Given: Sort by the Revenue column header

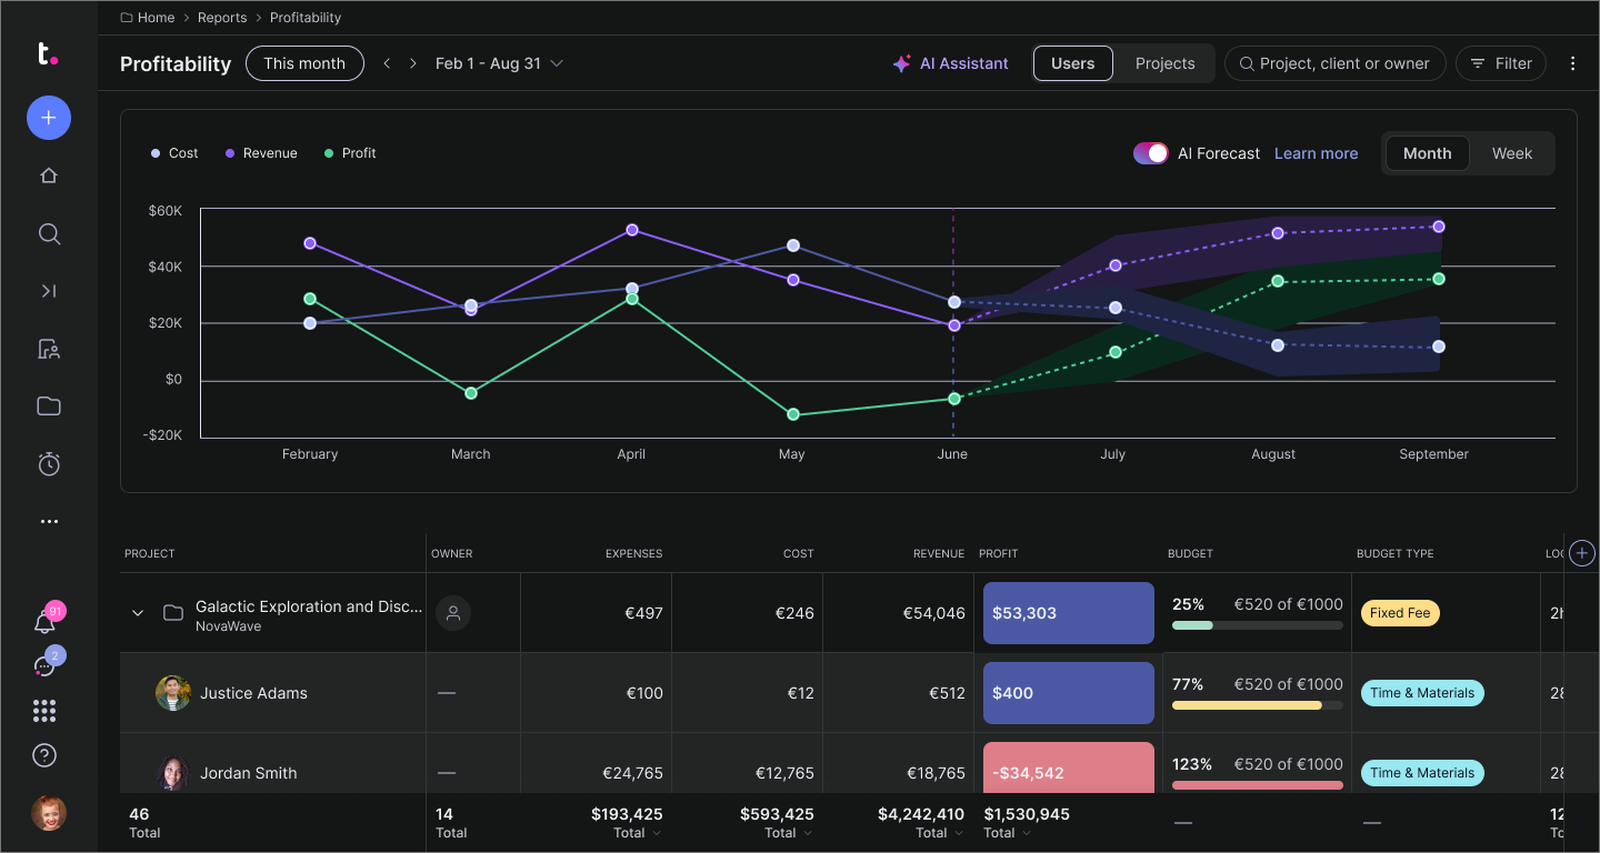Looking at the screenshot, I should tap(939, 553).
